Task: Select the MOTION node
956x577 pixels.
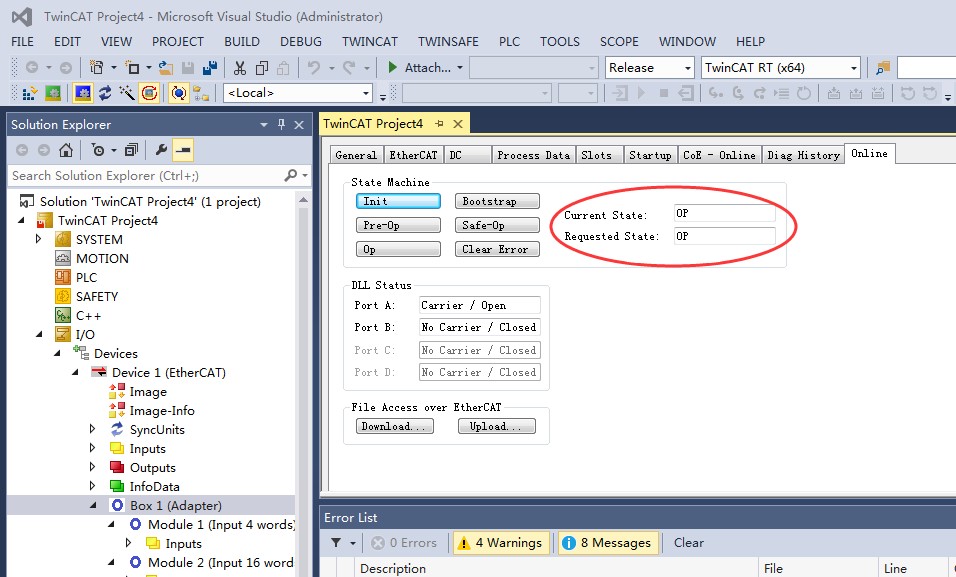Action: click(x=102, y=259)
